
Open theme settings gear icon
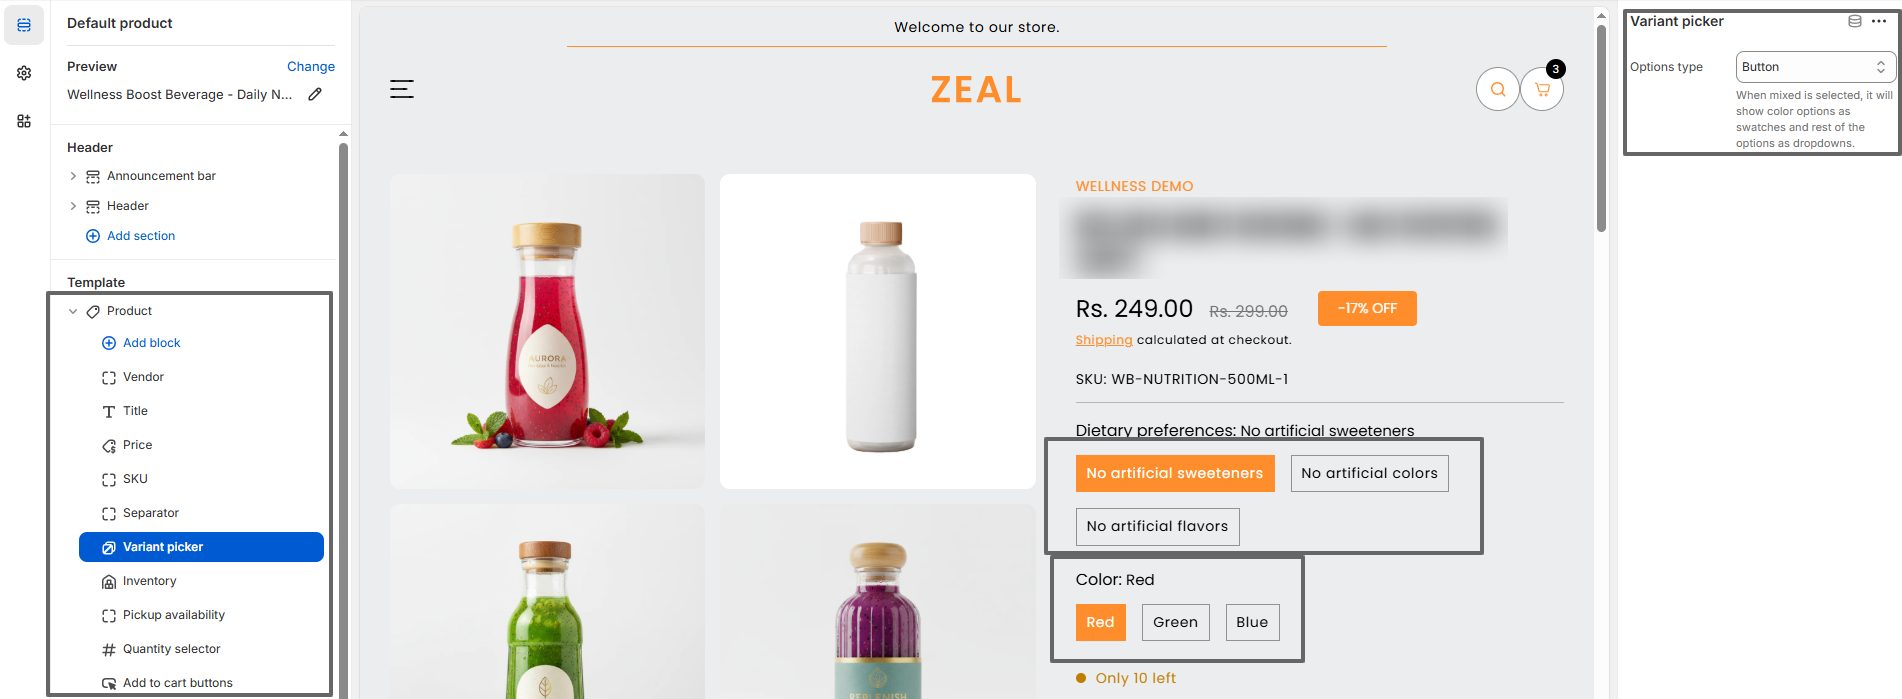pyautogui.click(x=24, y=73)
